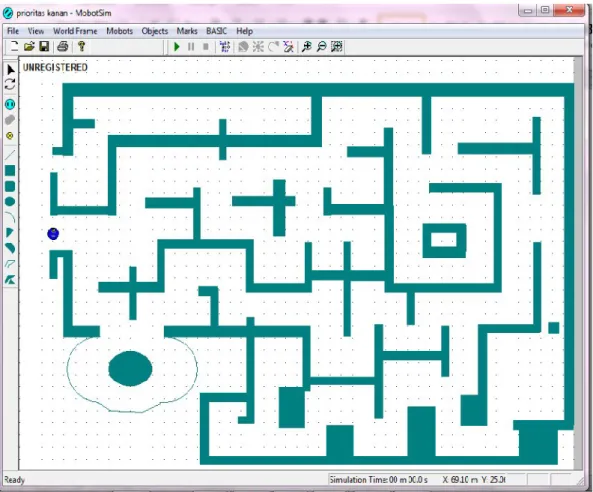Select the line drawing tool
The width and height of the screenshot is (593, 492).
click(x=10, y=155)
